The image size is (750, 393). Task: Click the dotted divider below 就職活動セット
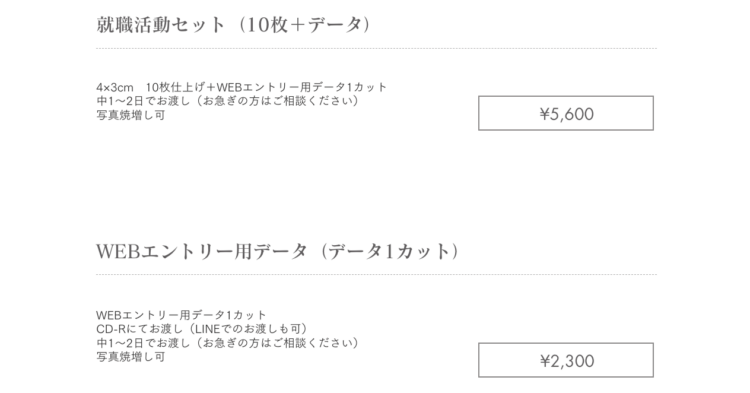click(x=376, y=48)
